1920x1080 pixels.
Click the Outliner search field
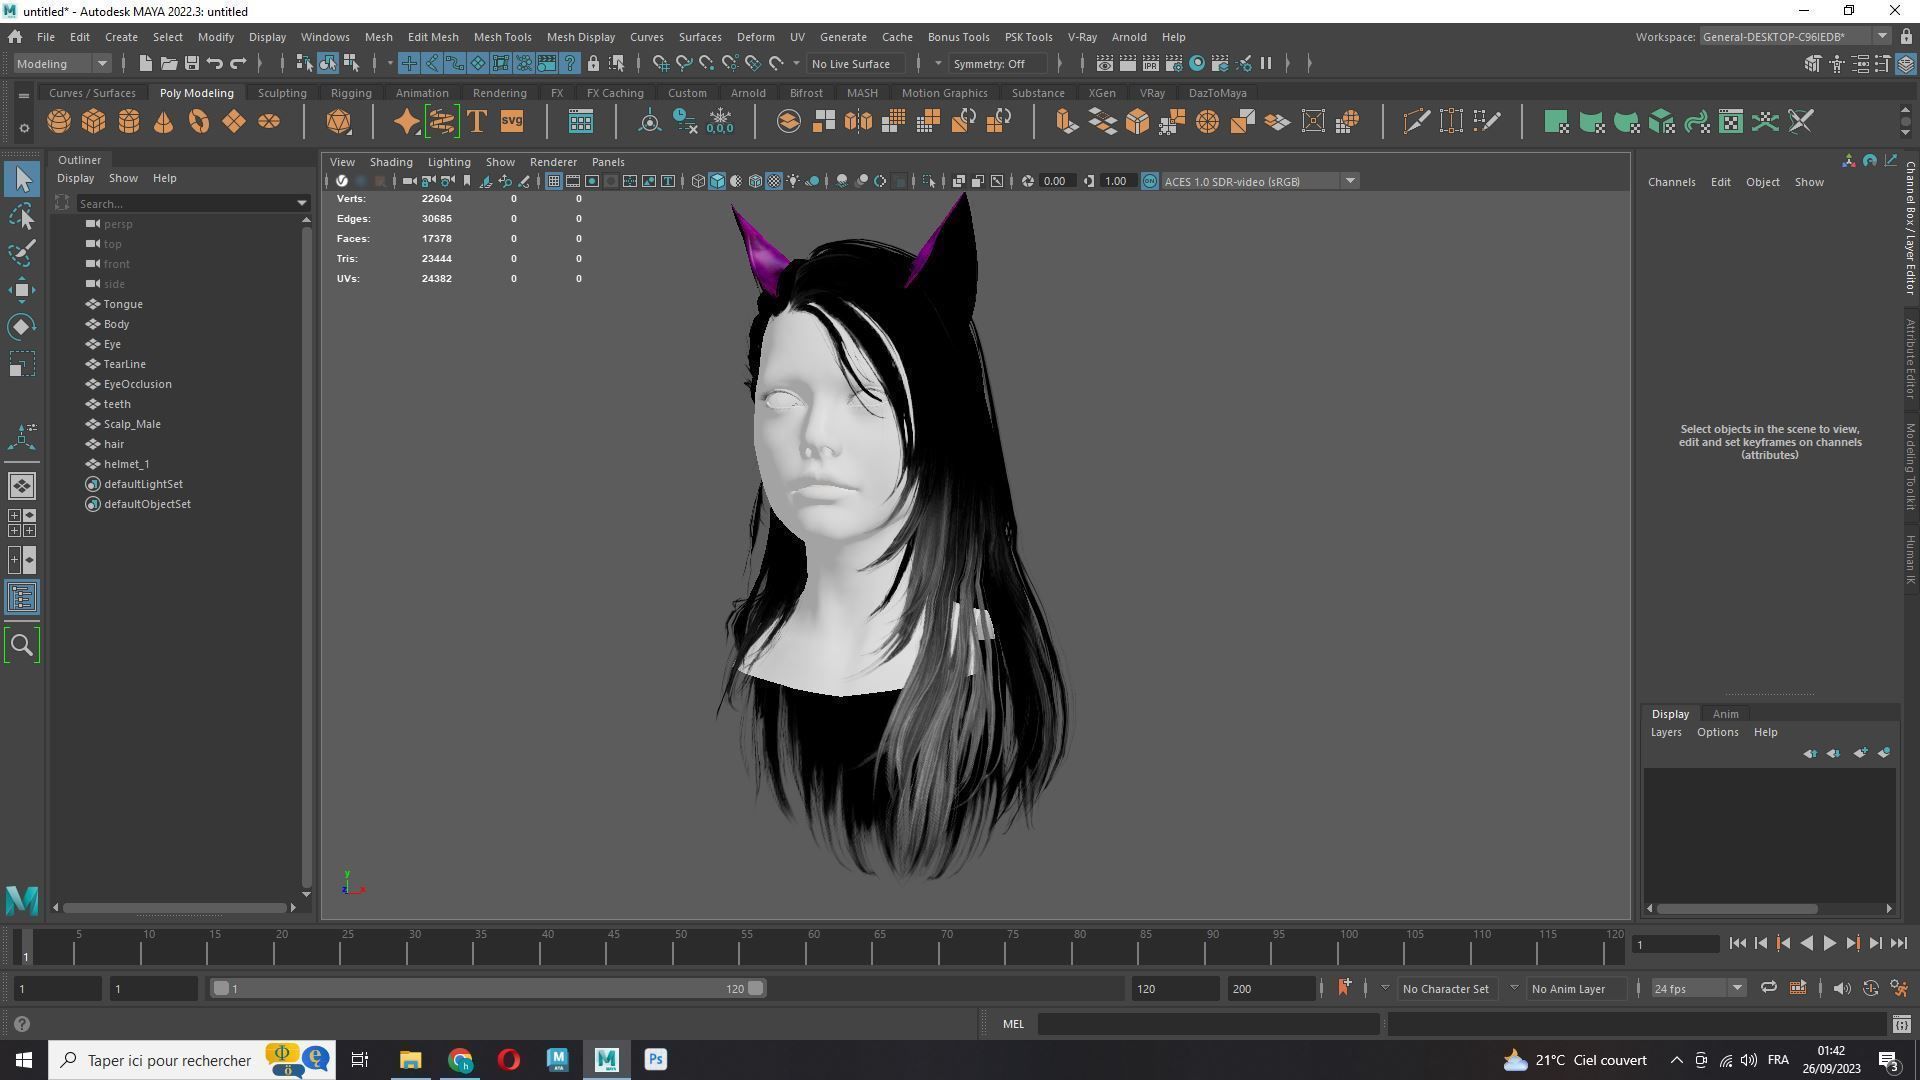click(185, 203)
